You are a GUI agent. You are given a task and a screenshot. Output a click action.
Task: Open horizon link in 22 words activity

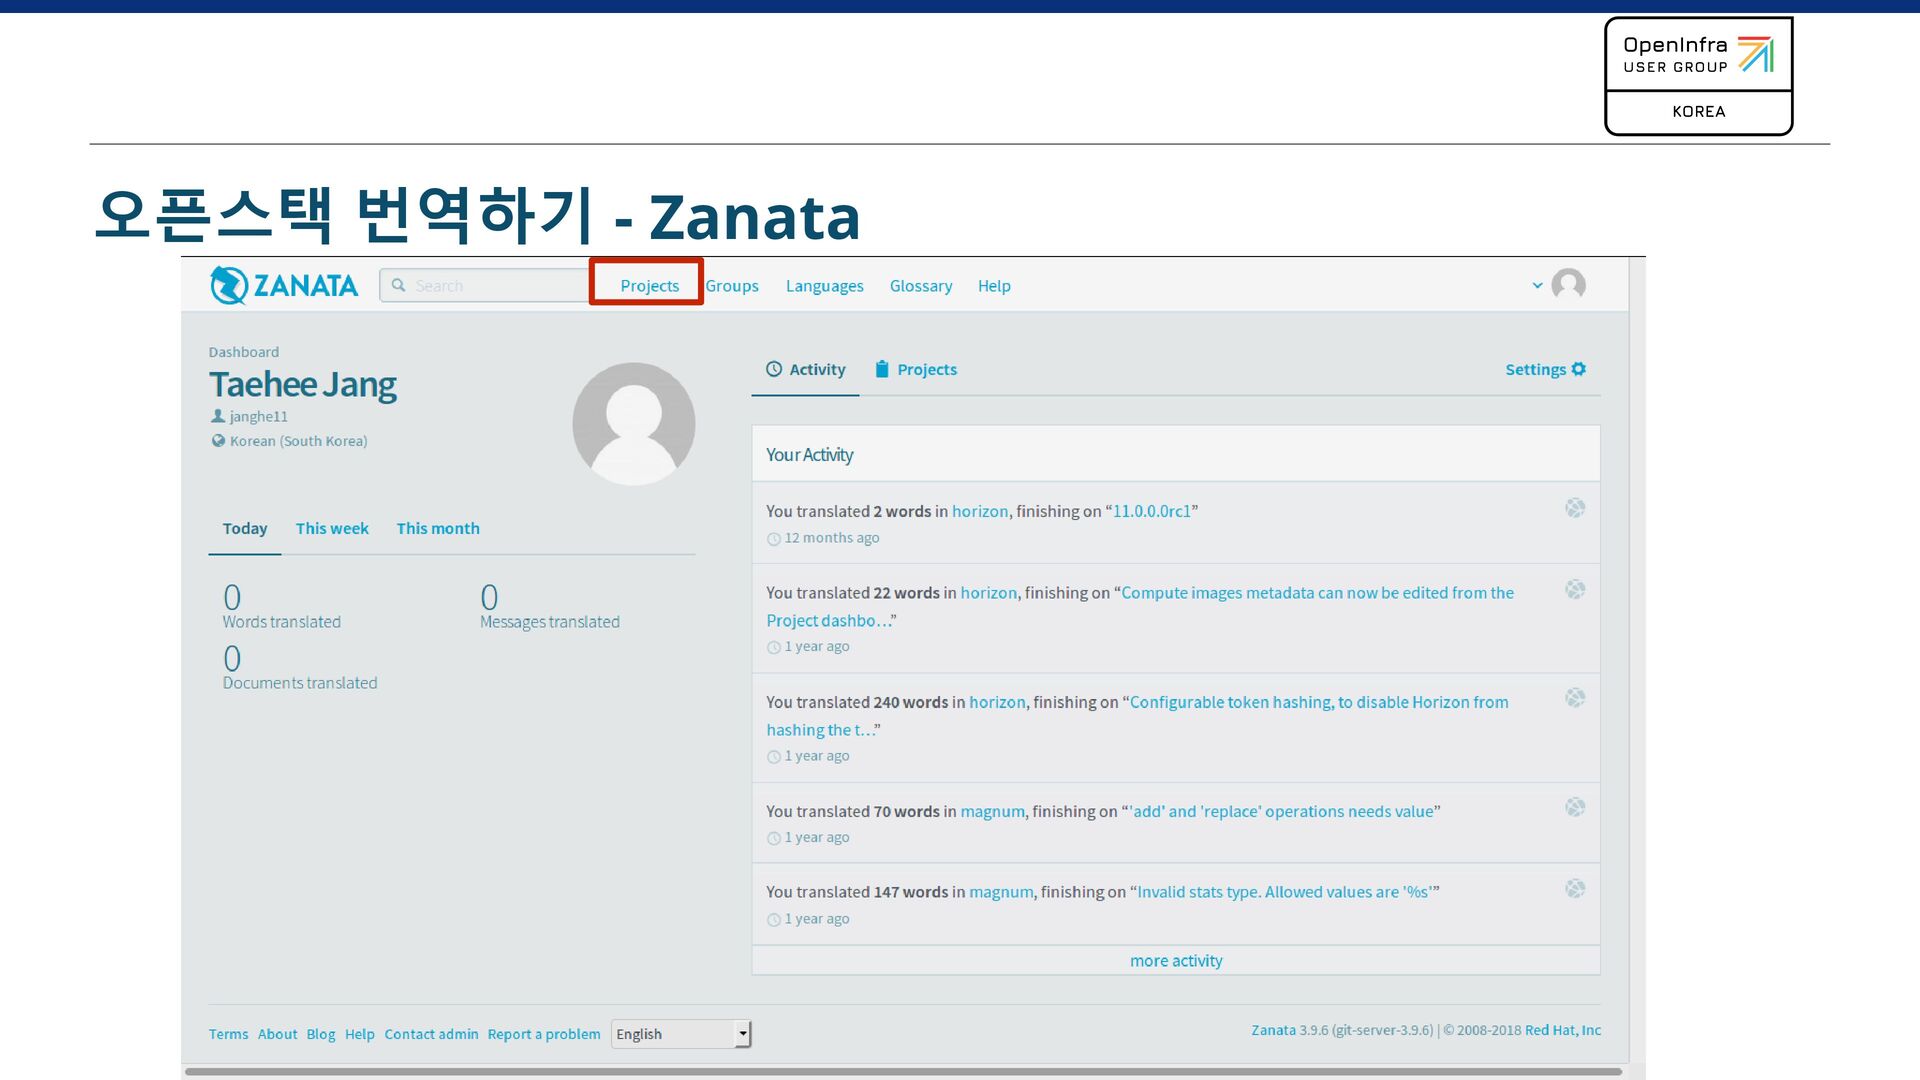[989, 593]
